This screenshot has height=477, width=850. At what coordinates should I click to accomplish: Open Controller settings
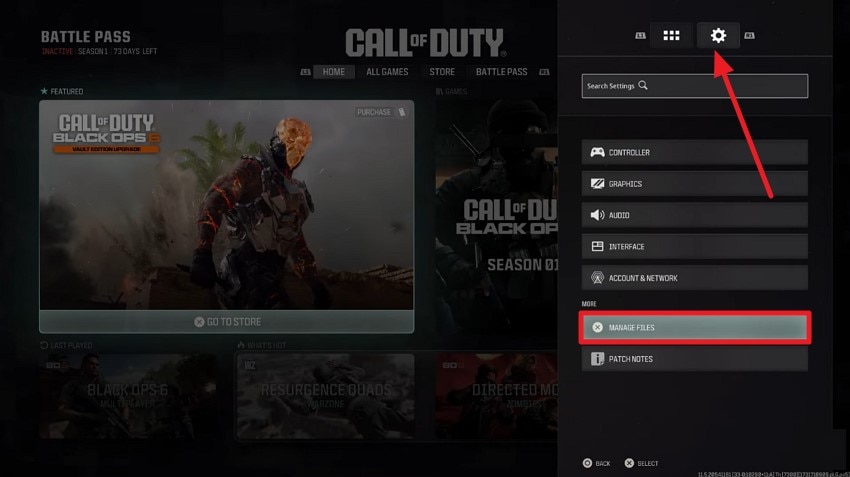click(694, 152)
